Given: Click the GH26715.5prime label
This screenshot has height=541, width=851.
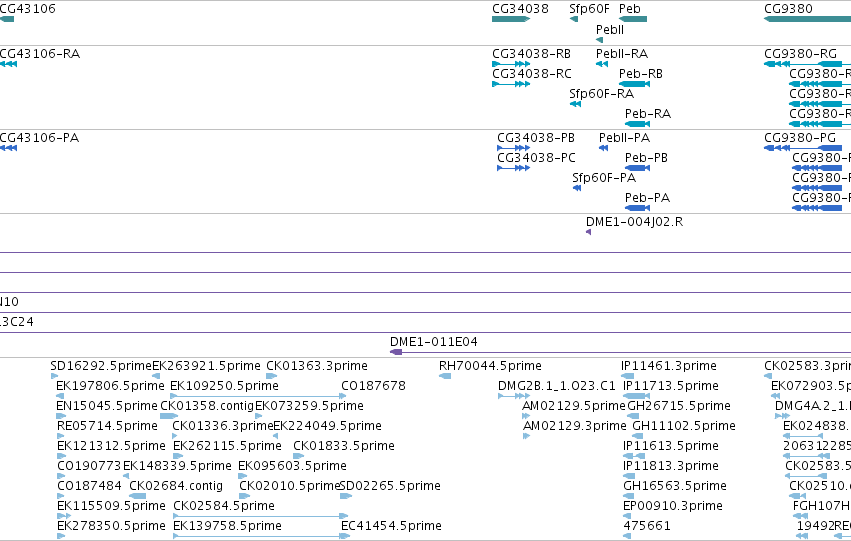Looking at the screenshot, I should click(x=679, y=406).
